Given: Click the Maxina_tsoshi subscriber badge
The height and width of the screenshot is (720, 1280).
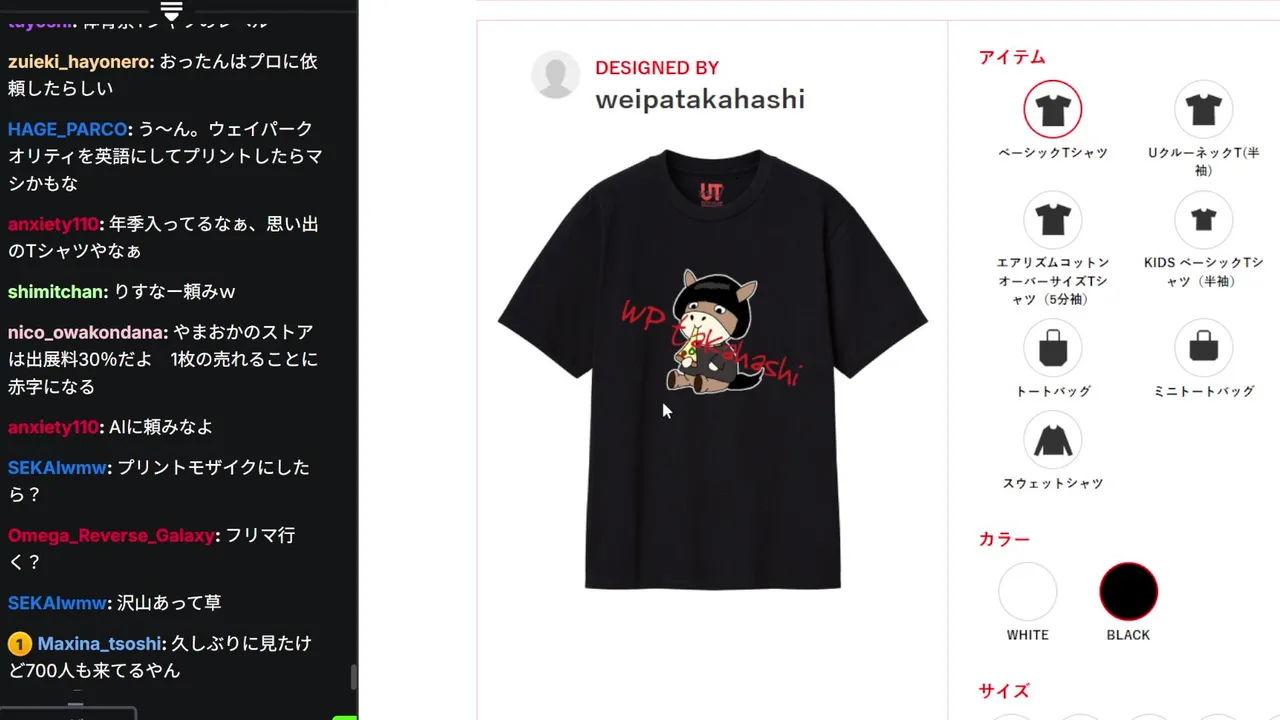Looking at the screenshot, I should coord(19,644).
